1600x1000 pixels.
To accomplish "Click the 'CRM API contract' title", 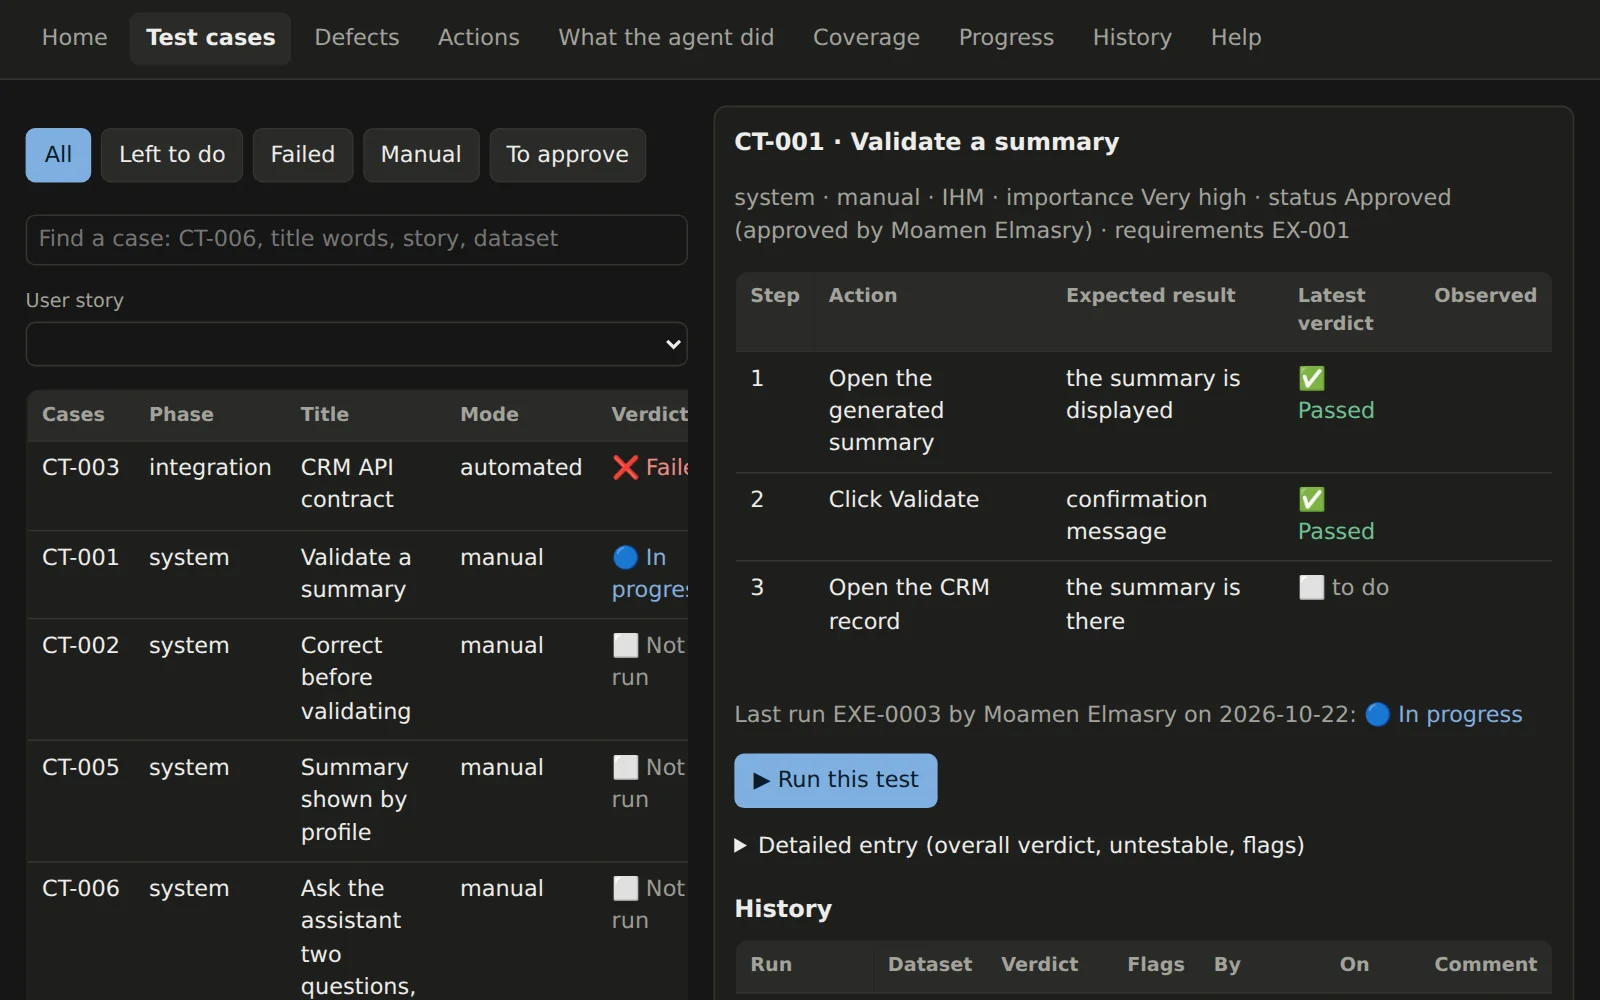I will 347,484.
